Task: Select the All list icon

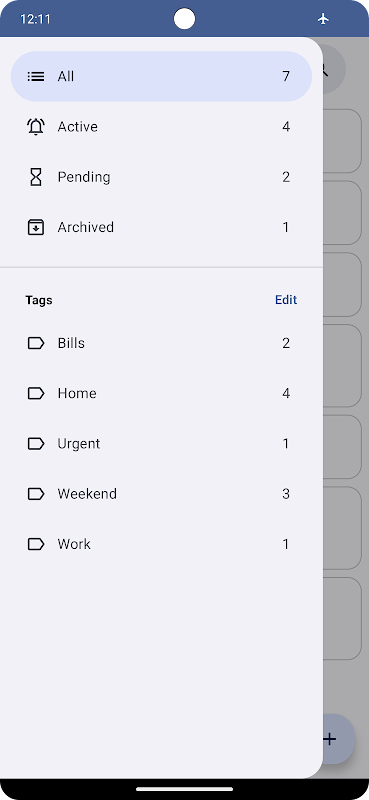Action: pyautogui.click(x=36, y=77)
